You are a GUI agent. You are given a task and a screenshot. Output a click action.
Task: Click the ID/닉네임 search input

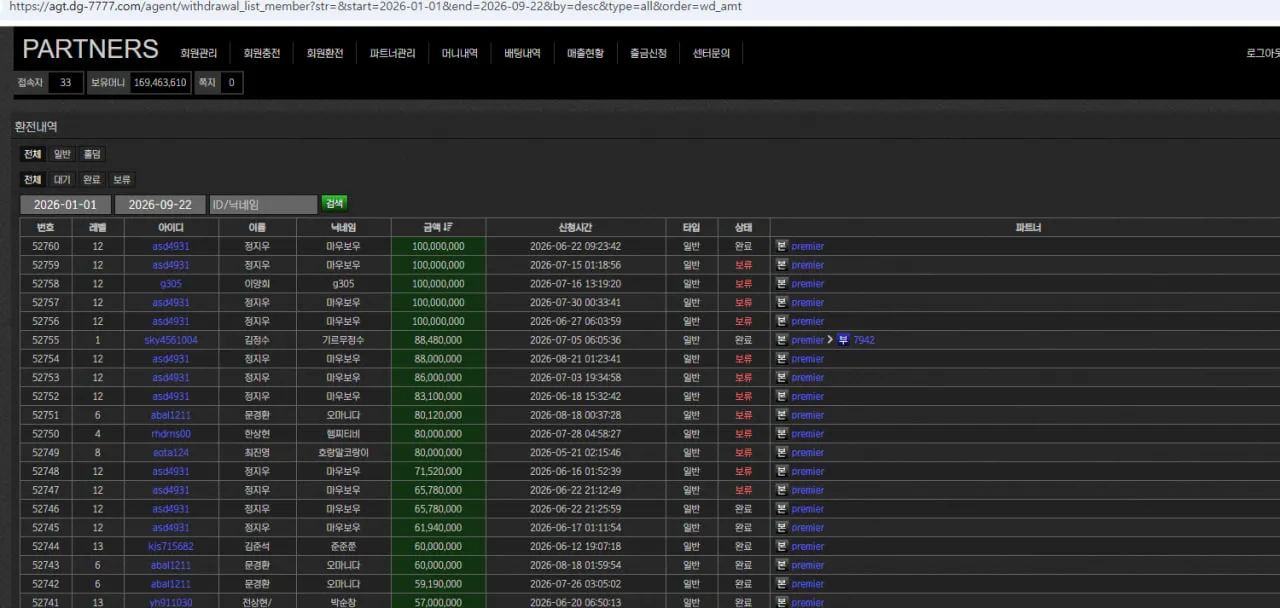263,204
